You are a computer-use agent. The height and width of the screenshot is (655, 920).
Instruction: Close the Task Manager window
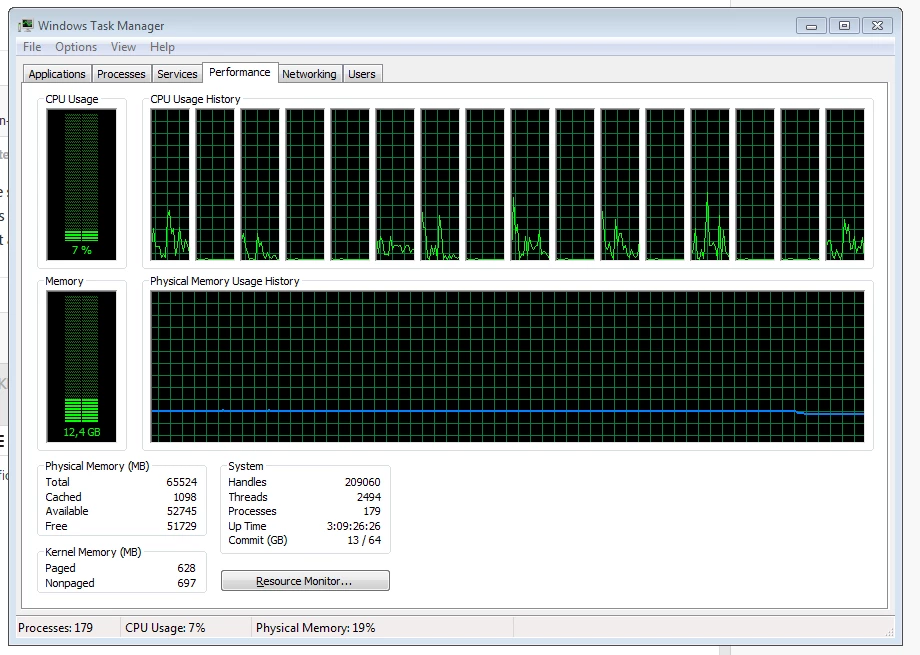(877, 26)
